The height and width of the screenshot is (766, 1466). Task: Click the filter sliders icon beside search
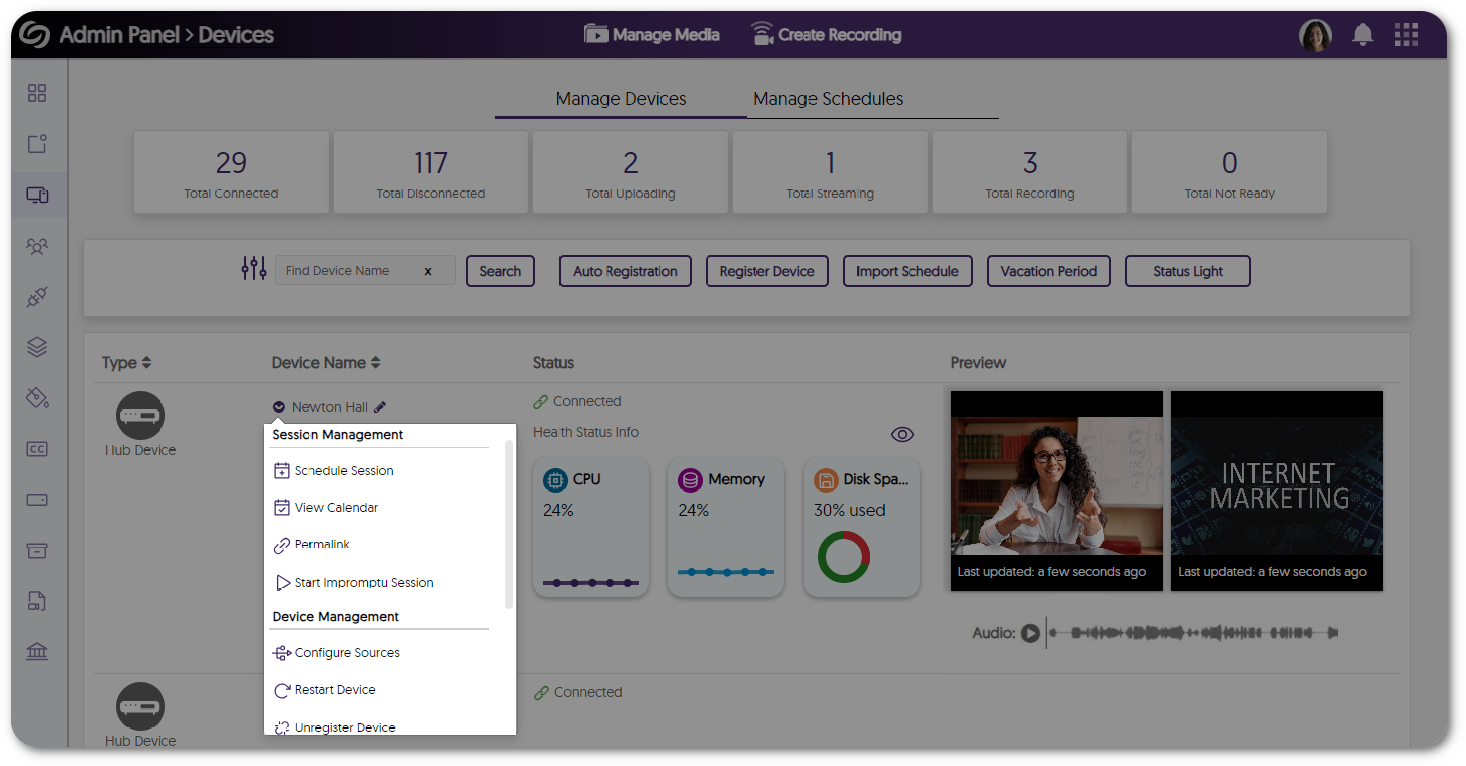pyautogui.click(x=254, y=269)
